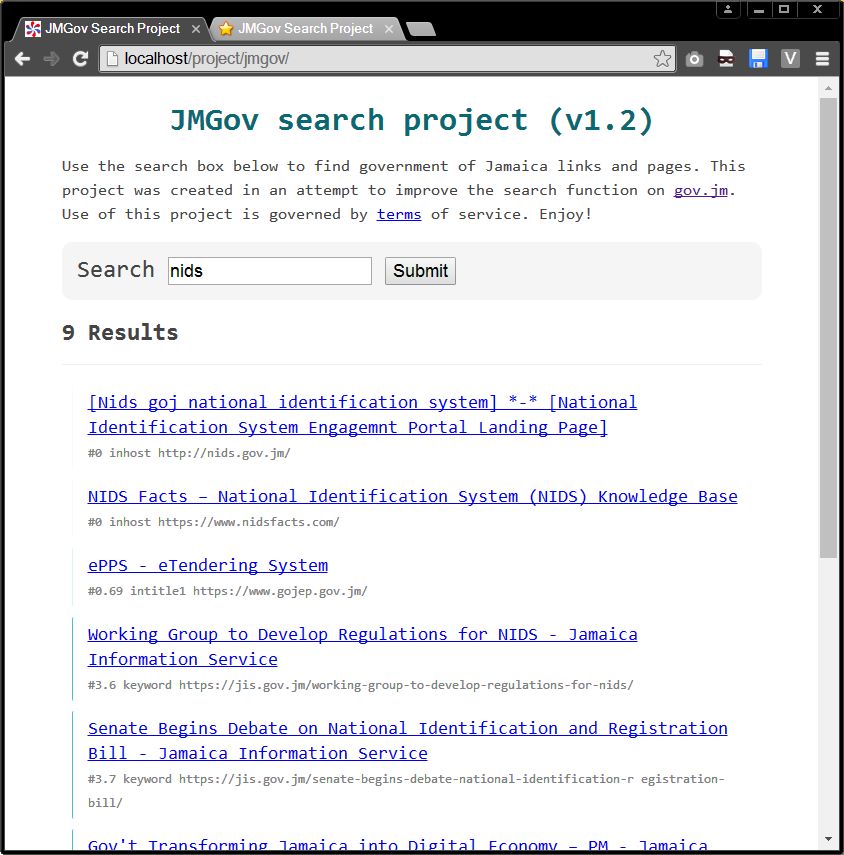
Task: Switch to the starred JMGov Search Project tab
Action: tap(305, 28)
